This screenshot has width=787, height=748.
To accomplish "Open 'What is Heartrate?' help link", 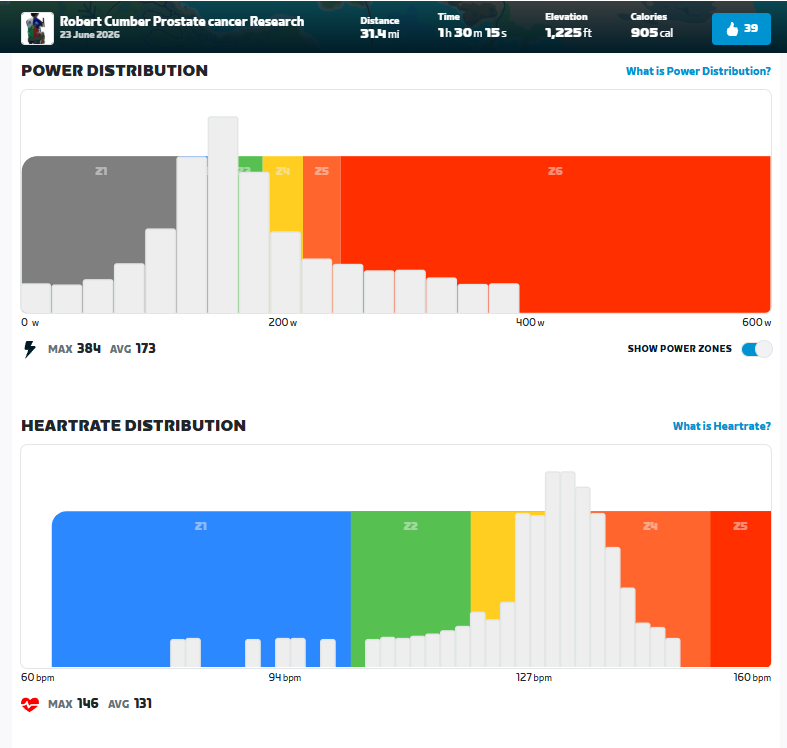I will (x=722, y=426).
